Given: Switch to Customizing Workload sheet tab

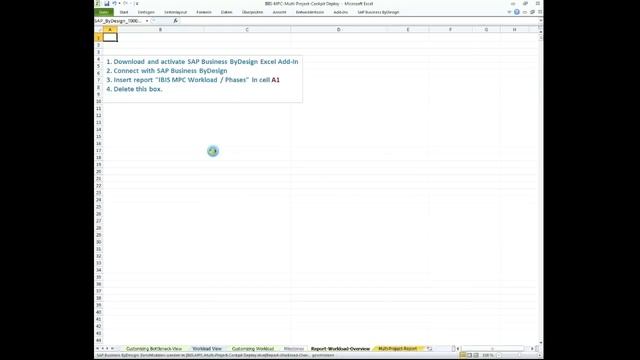Looking at the screenshot, I should point(253,349).
